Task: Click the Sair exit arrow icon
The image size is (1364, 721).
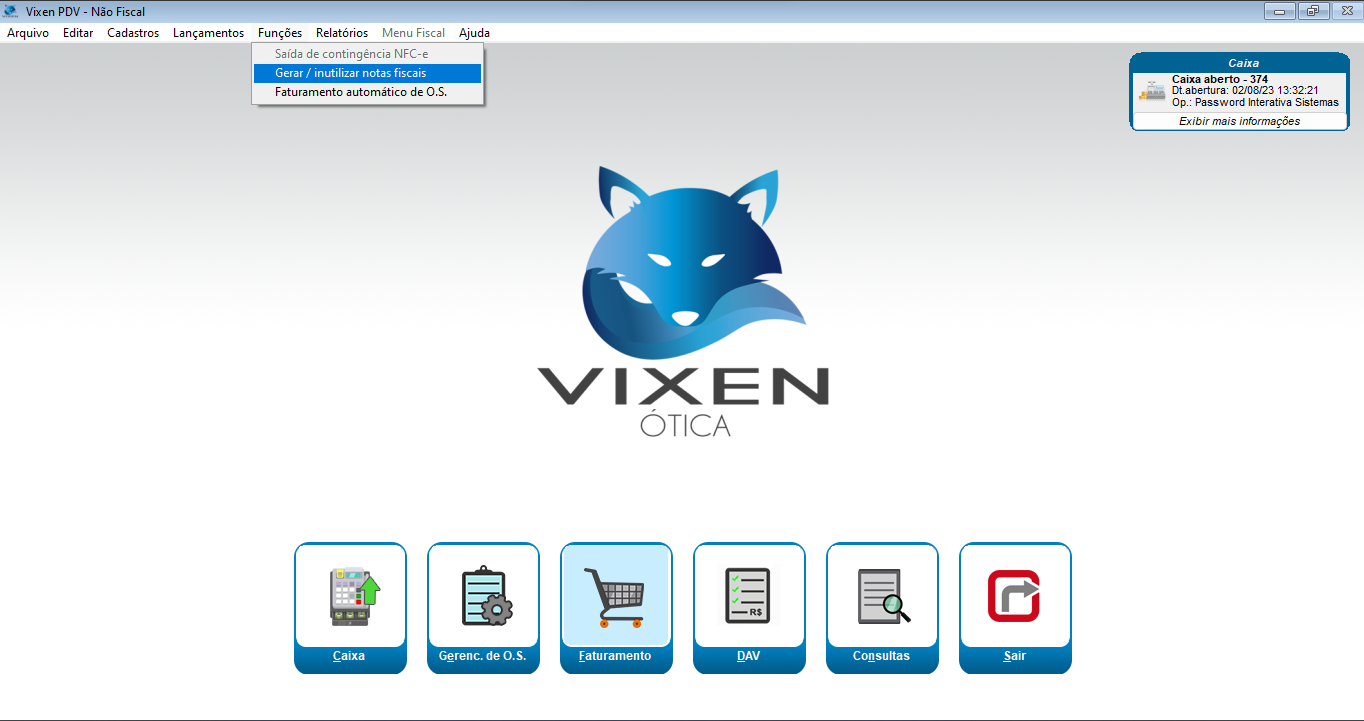Action: click(1015, 596)
